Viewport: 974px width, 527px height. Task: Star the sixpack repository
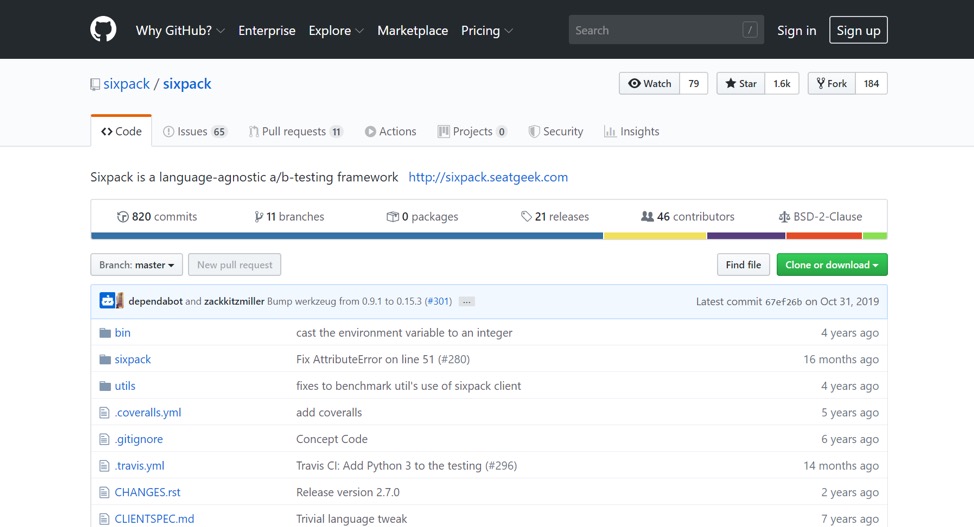click(741, 84)
